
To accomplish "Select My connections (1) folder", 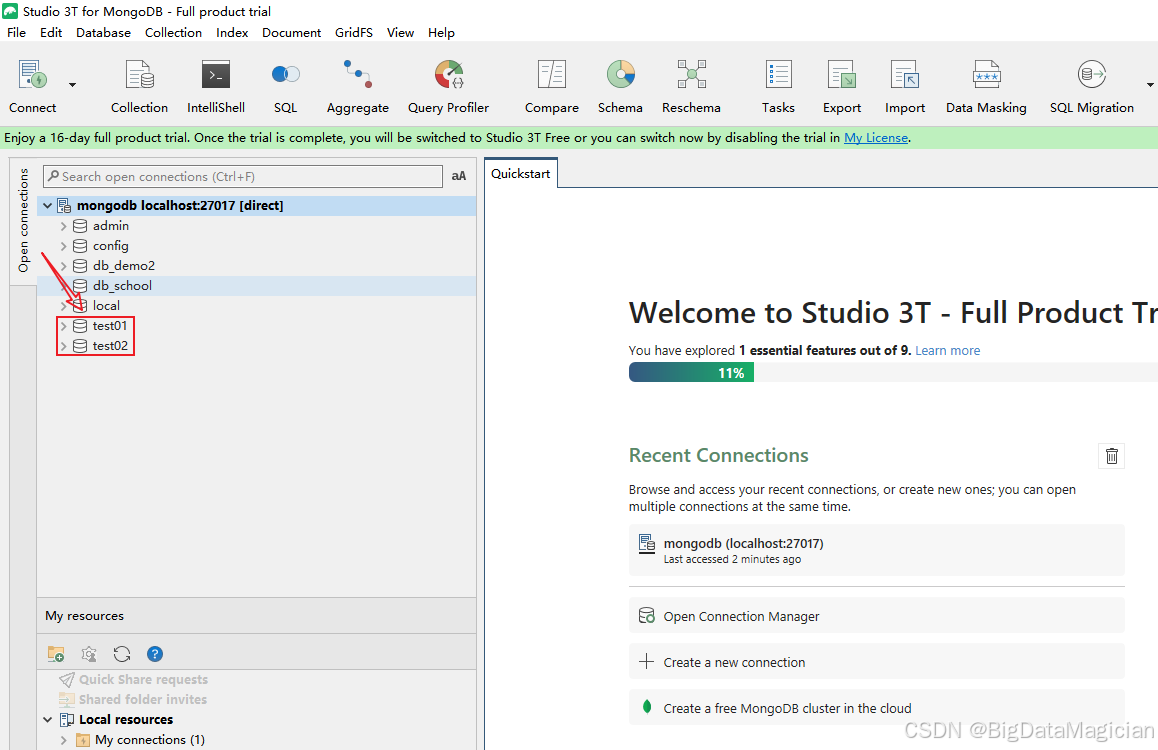I will point(150,740).
